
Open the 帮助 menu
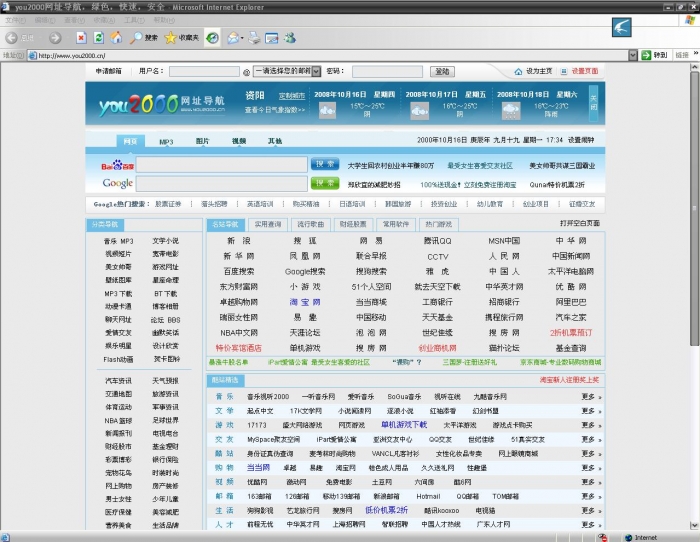164,20
